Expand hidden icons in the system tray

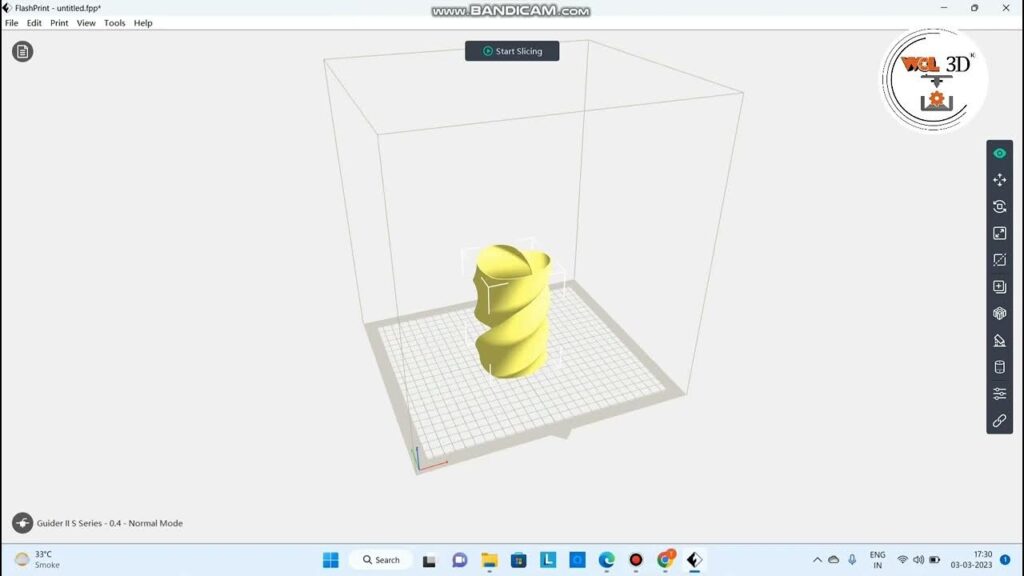tap(817, 559)
